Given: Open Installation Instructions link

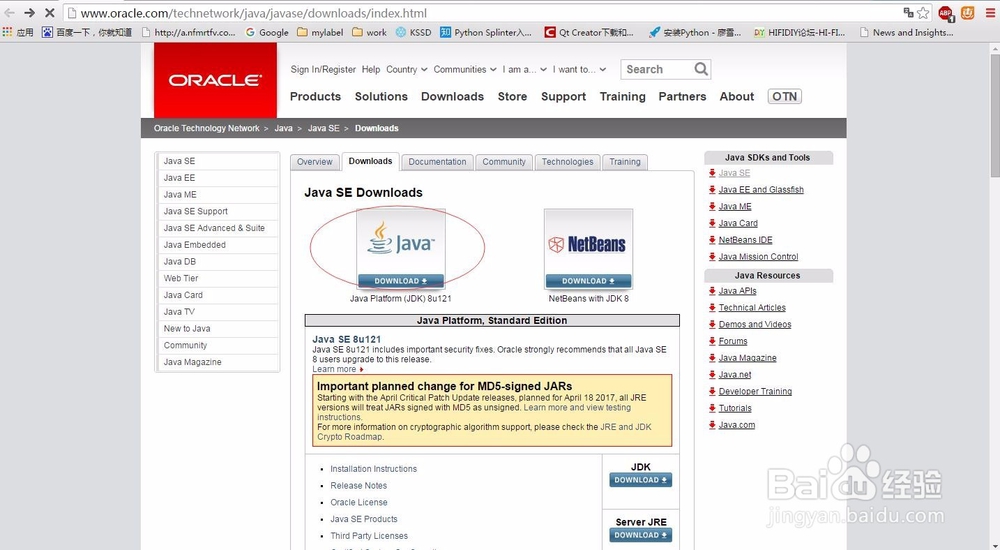Looking at the screenshot, I should (373, 469).
